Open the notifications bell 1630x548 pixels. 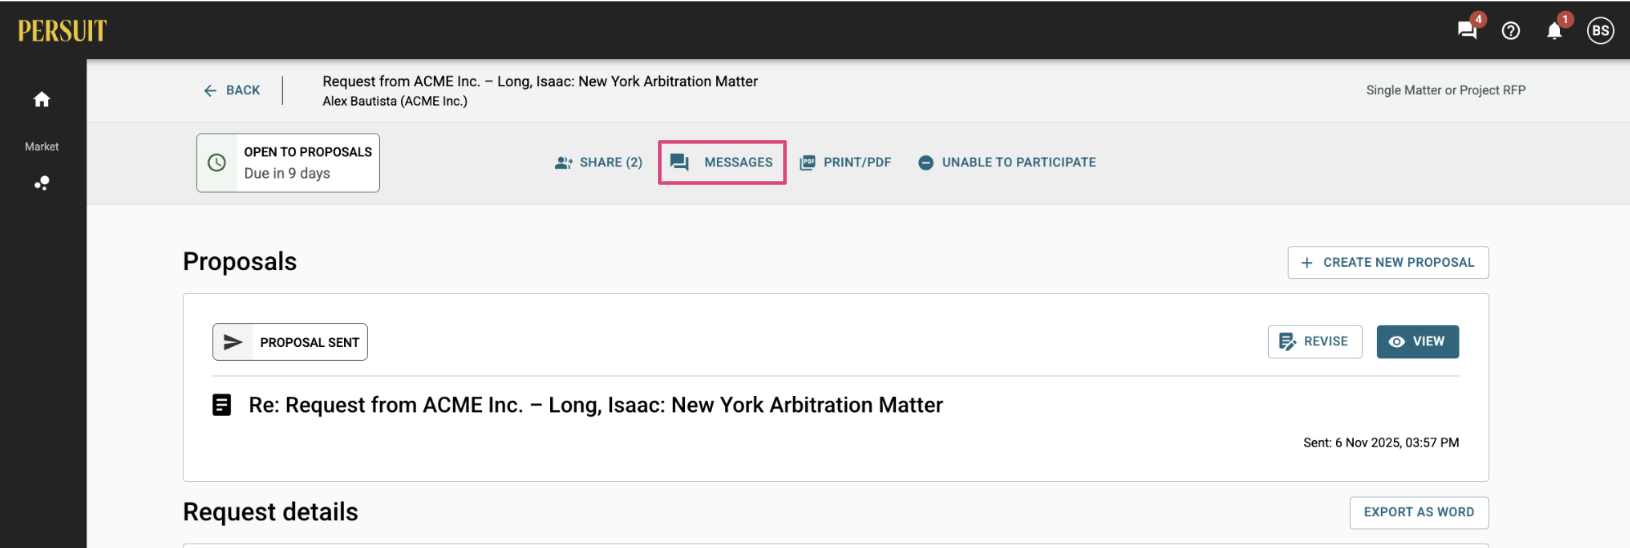[1554, 31]
